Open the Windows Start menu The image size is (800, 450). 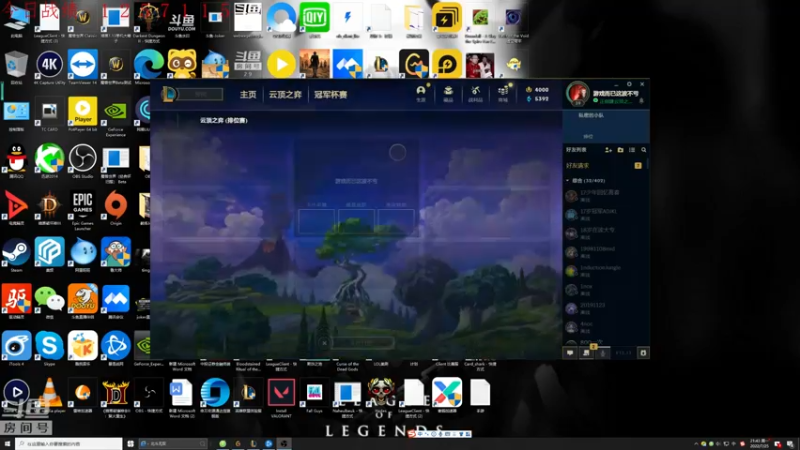pos(7,444)
